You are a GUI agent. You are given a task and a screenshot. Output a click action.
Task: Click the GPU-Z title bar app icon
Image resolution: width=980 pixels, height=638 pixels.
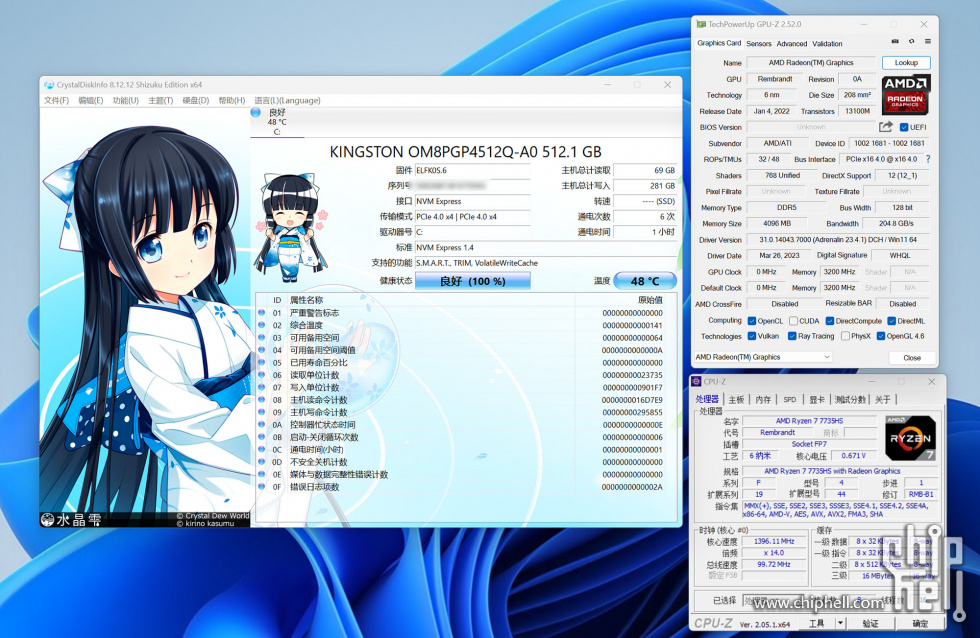(701, 24)
